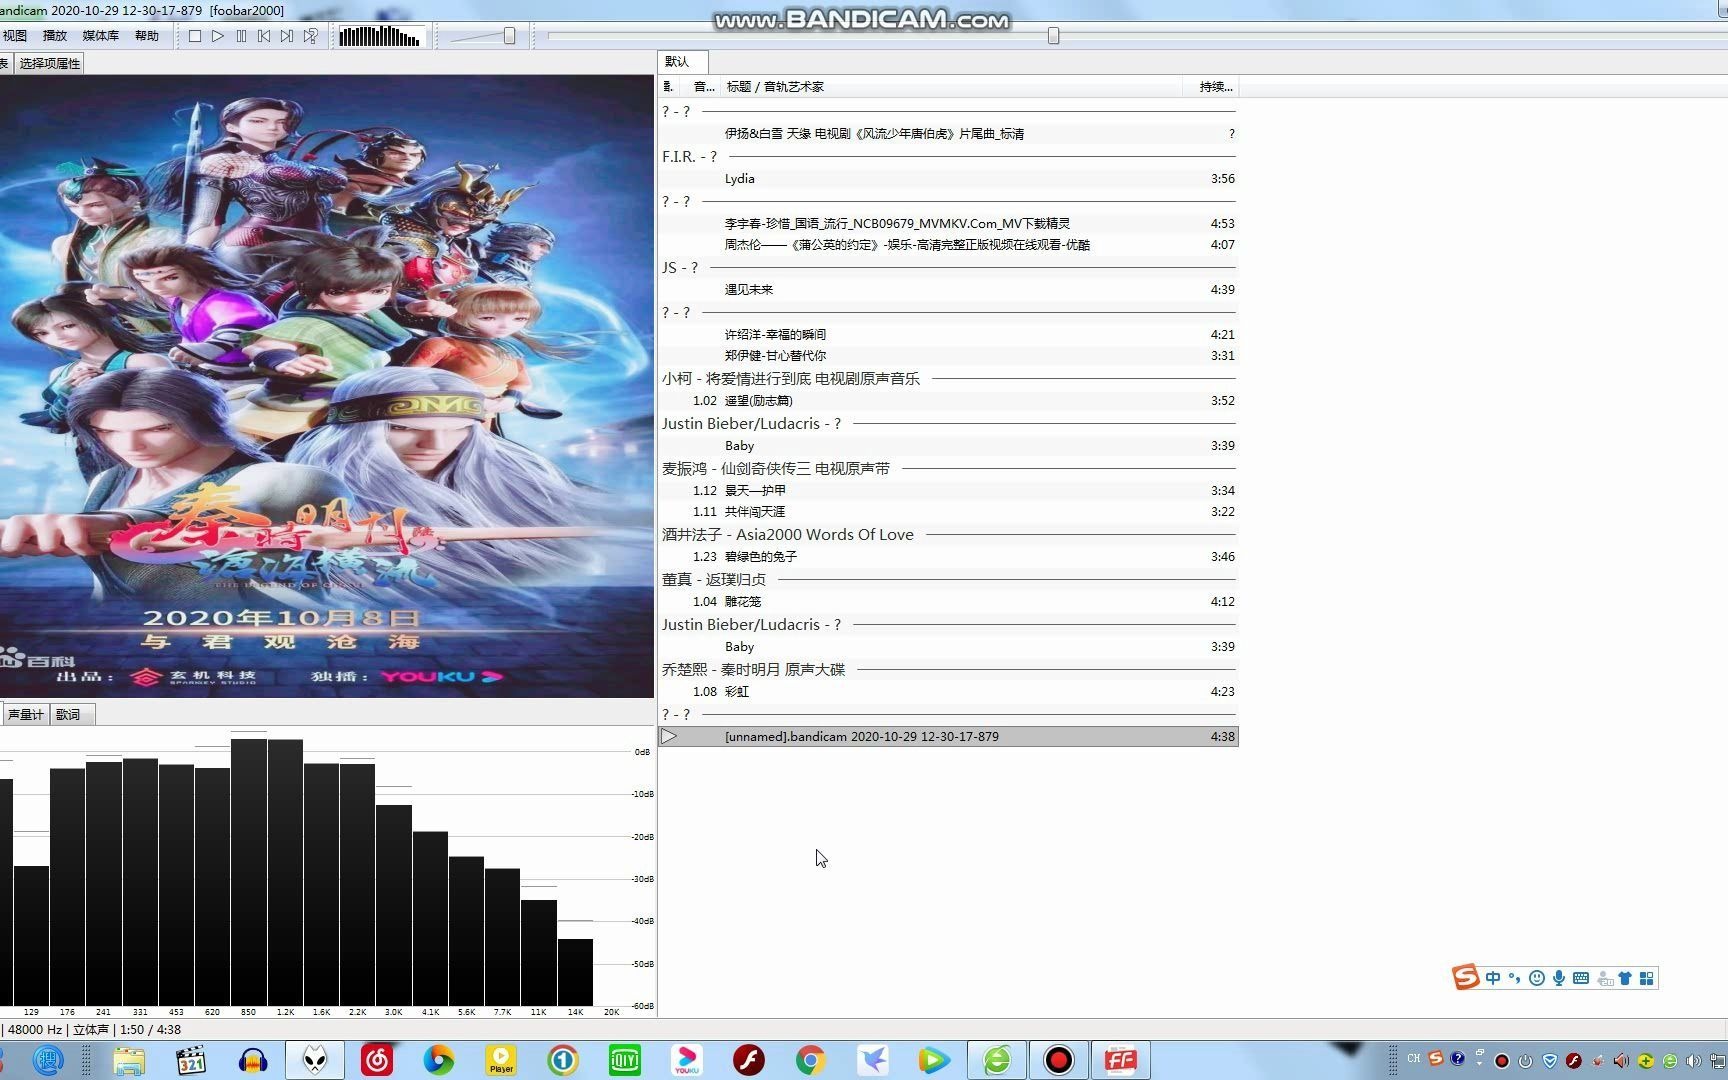
Task: Go to previous track button
Action: [x=264, y=36]
